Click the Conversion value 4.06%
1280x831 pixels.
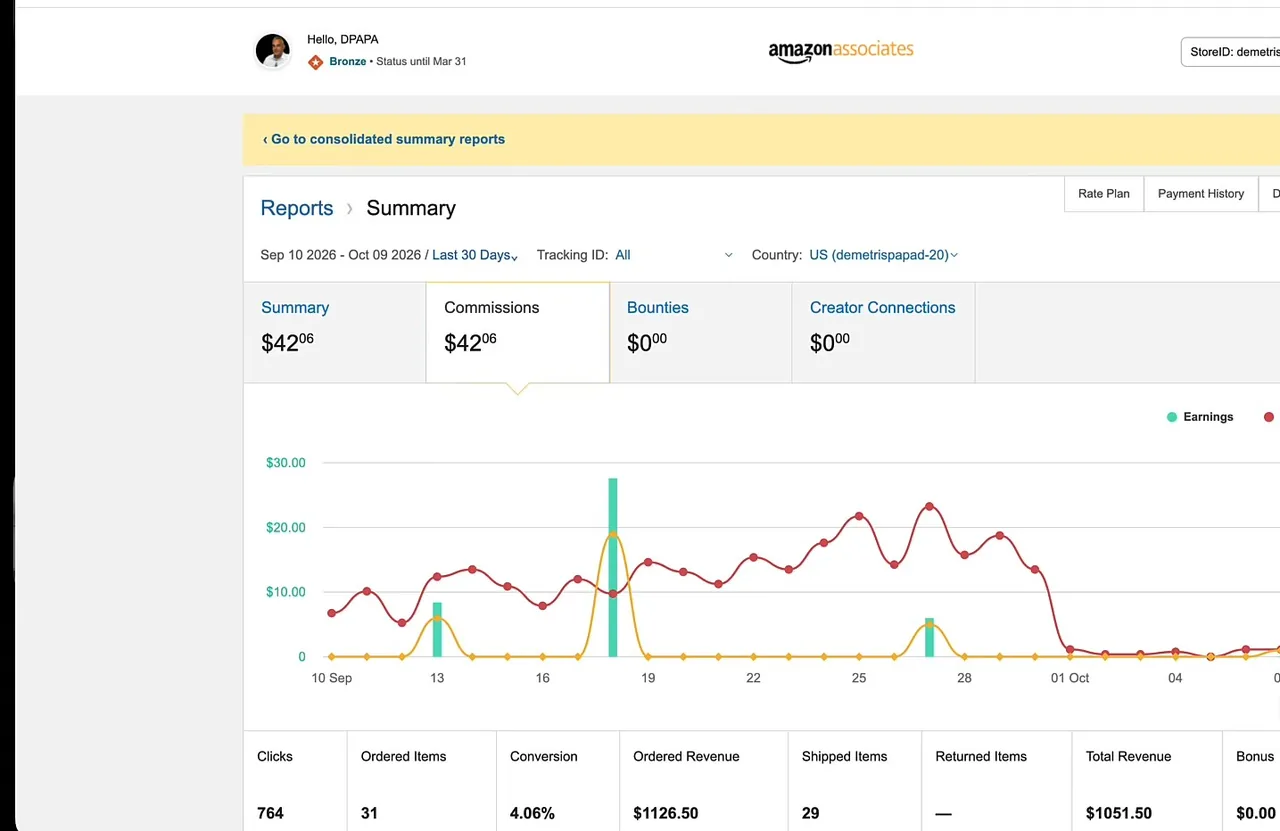tap(532, 813)
